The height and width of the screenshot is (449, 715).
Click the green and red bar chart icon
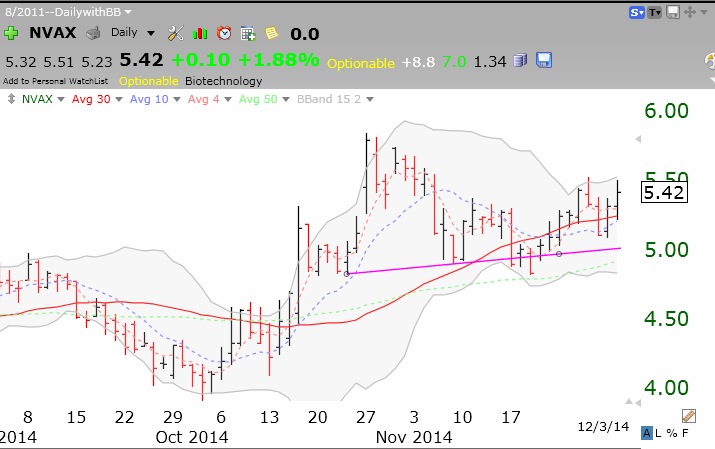(x=200, y=33)
